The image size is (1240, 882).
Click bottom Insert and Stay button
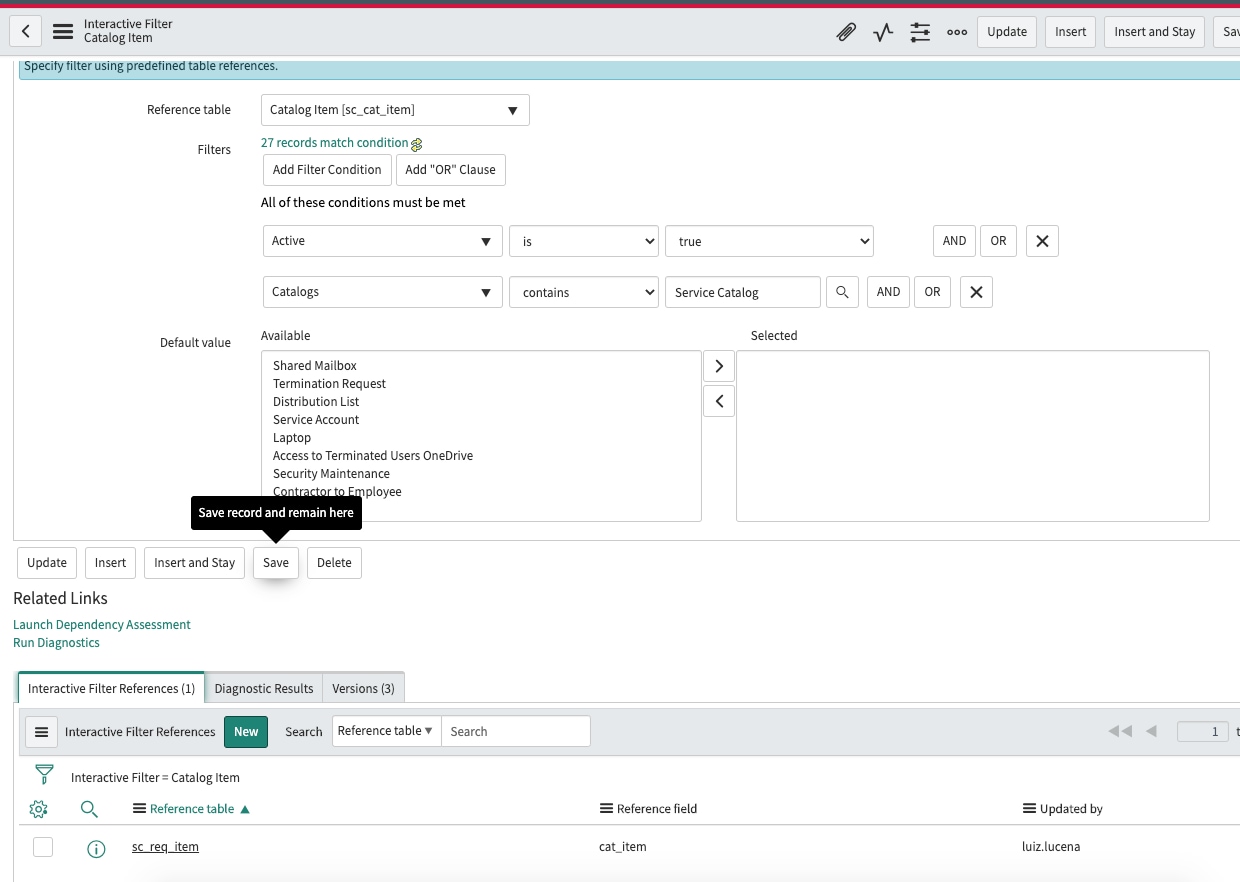(195, 563)
